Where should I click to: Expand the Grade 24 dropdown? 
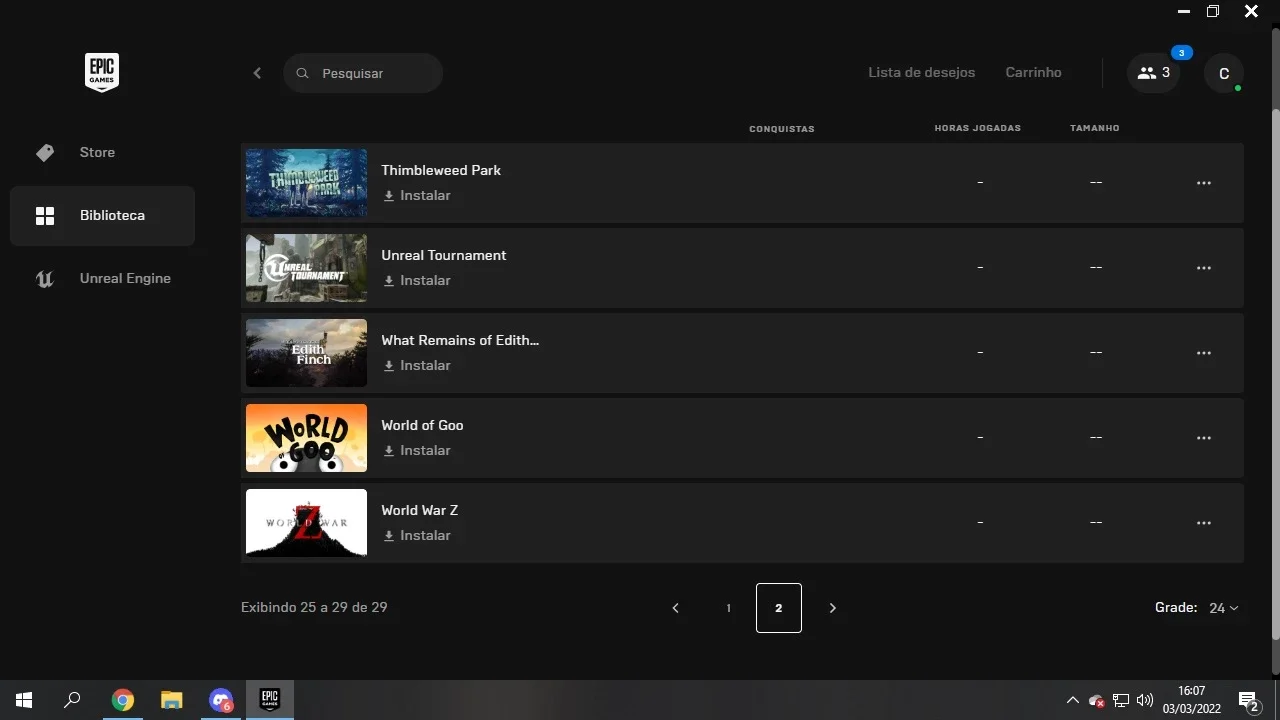coord(1223,608)
